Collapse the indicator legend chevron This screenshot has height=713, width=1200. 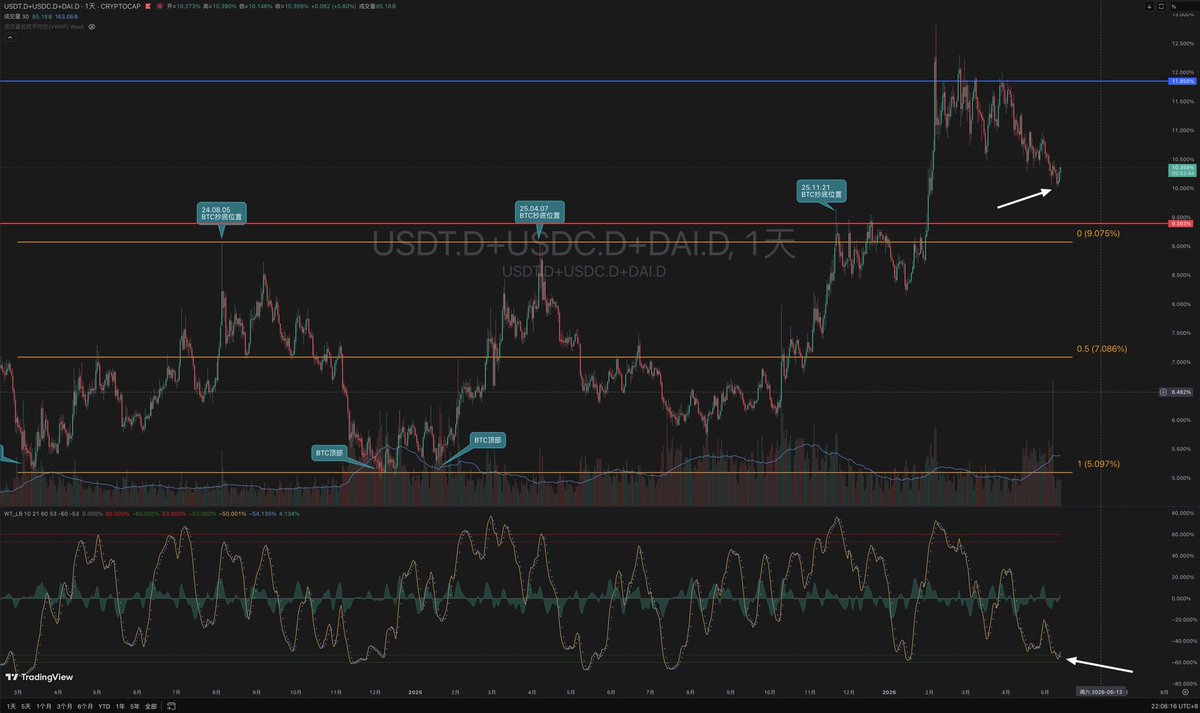[10, 37]
